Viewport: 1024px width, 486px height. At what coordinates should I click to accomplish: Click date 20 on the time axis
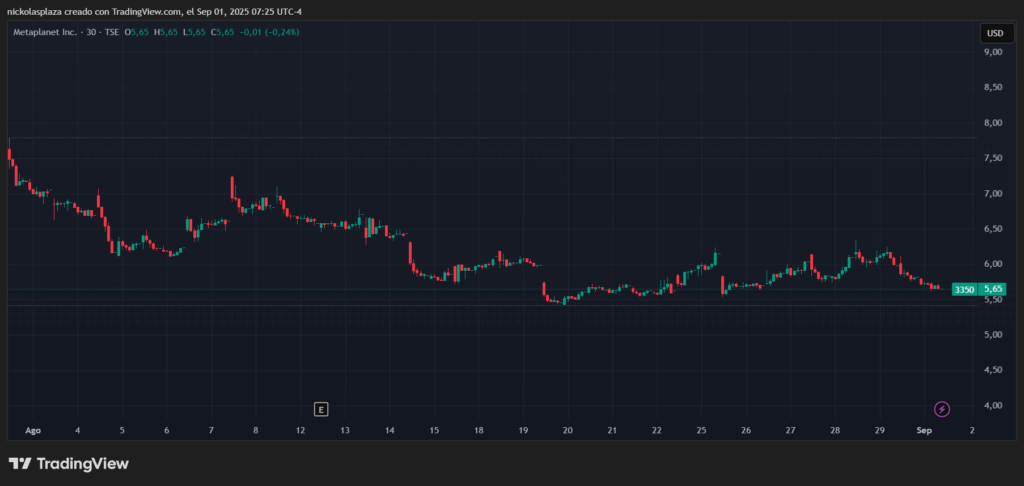click(568, 430)
